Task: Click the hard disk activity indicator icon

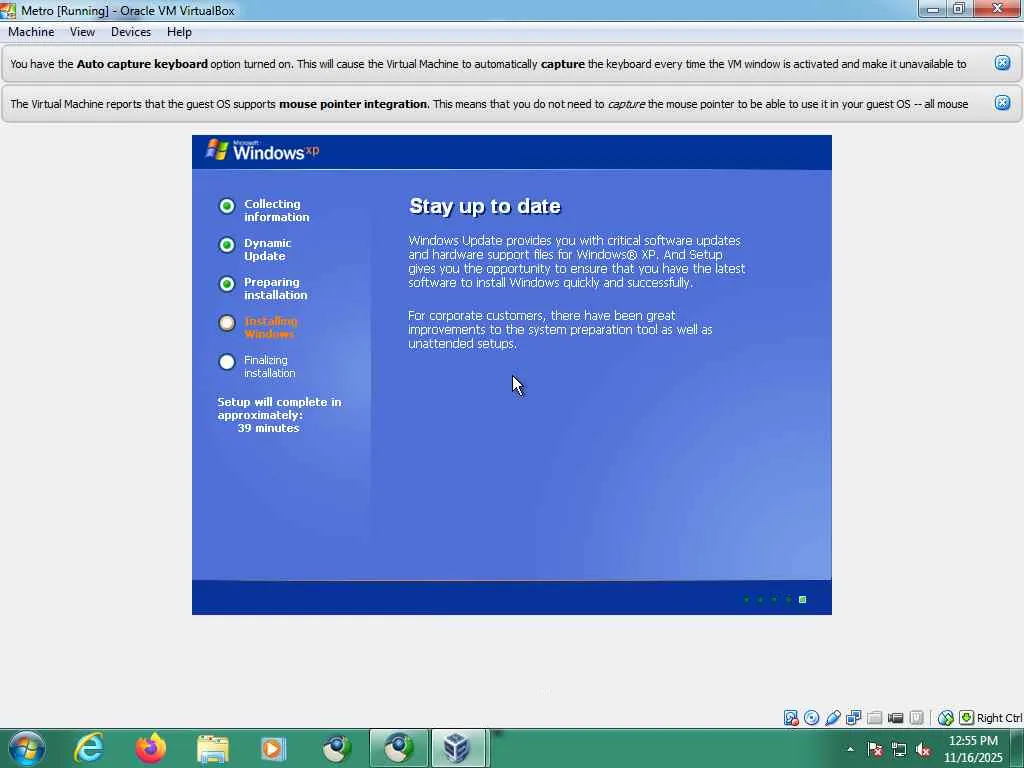Action: (791, 718)
